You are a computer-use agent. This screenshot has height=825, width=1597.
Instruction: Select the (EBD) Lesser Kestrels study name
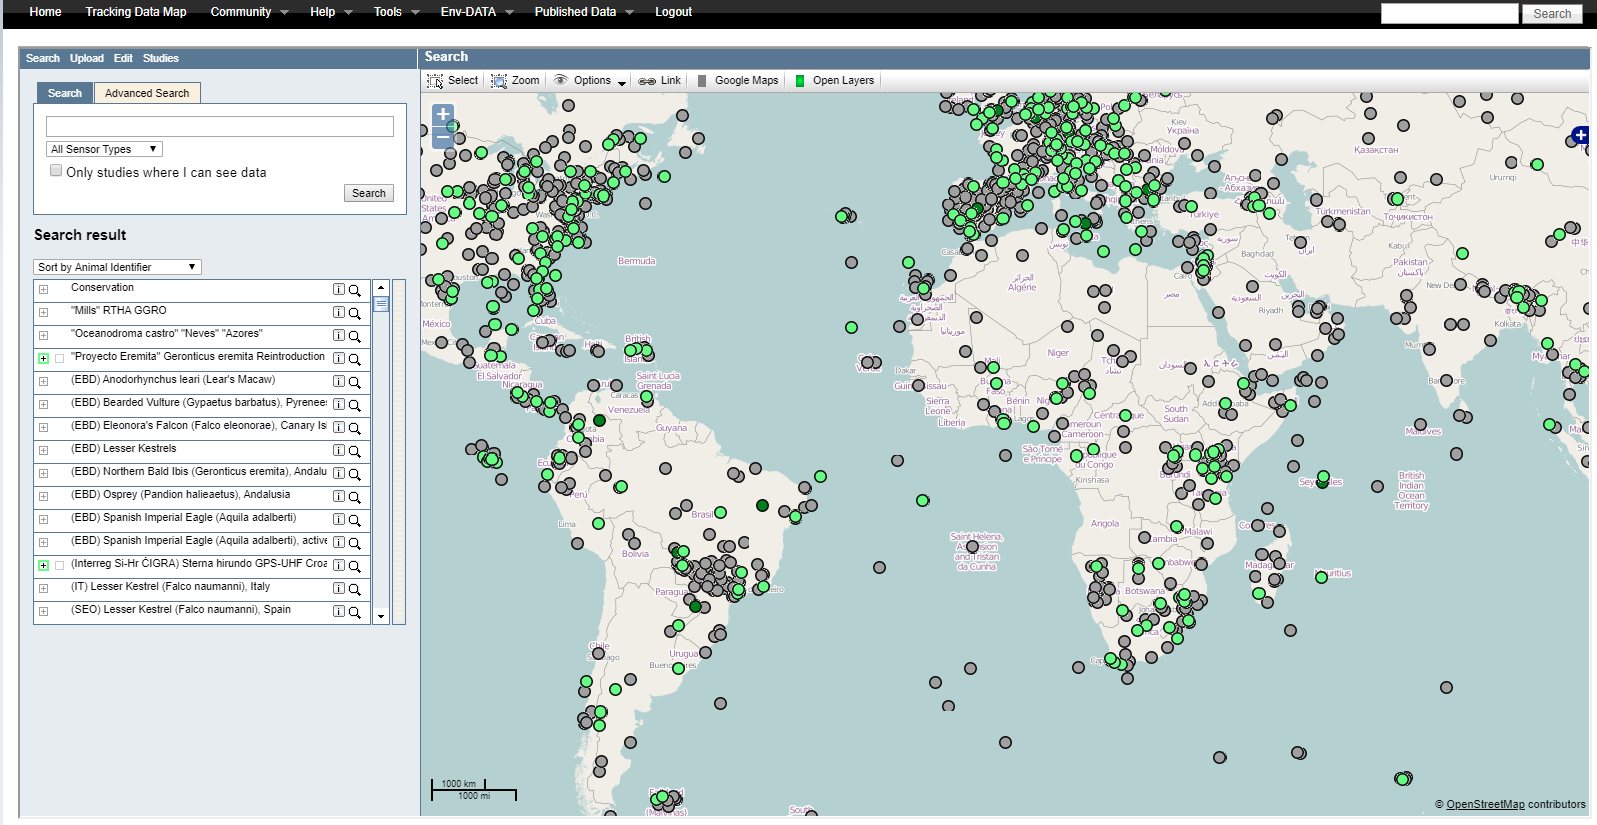click(123, 449)
